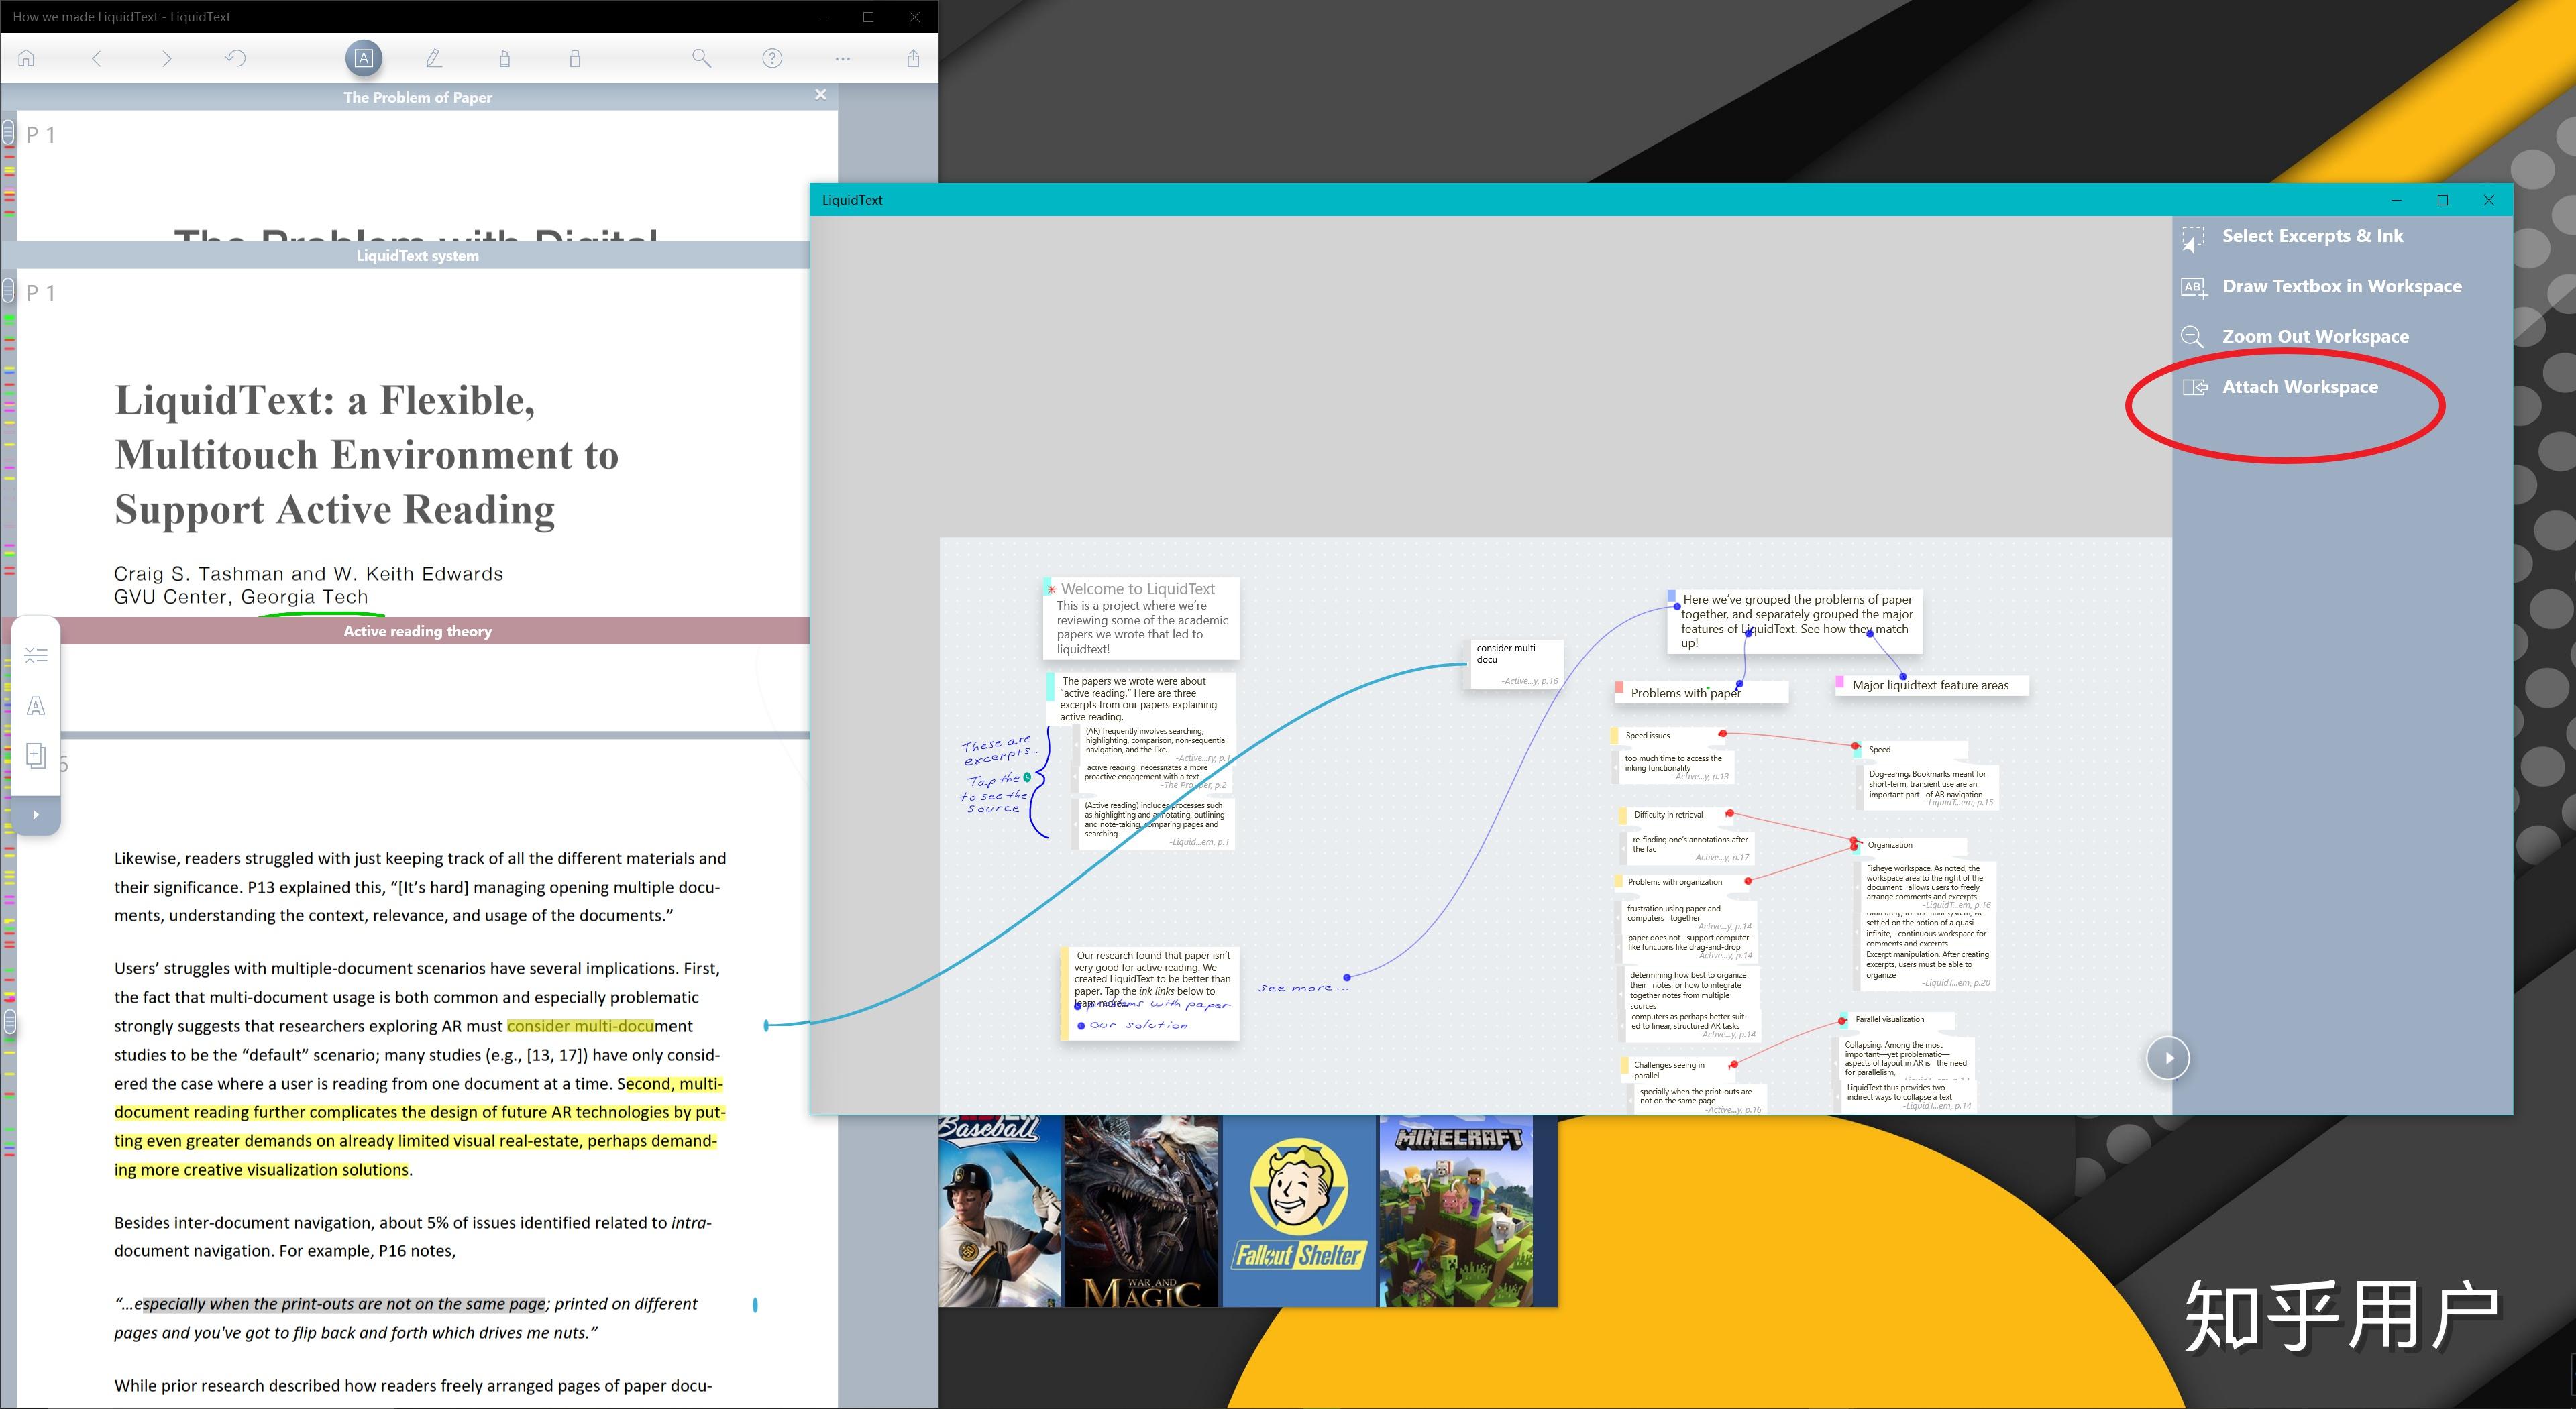Click Select Excerpts & Ink option
Image resolution: width=2576 pixels, height=1409 pixels.
[2312, 236]
